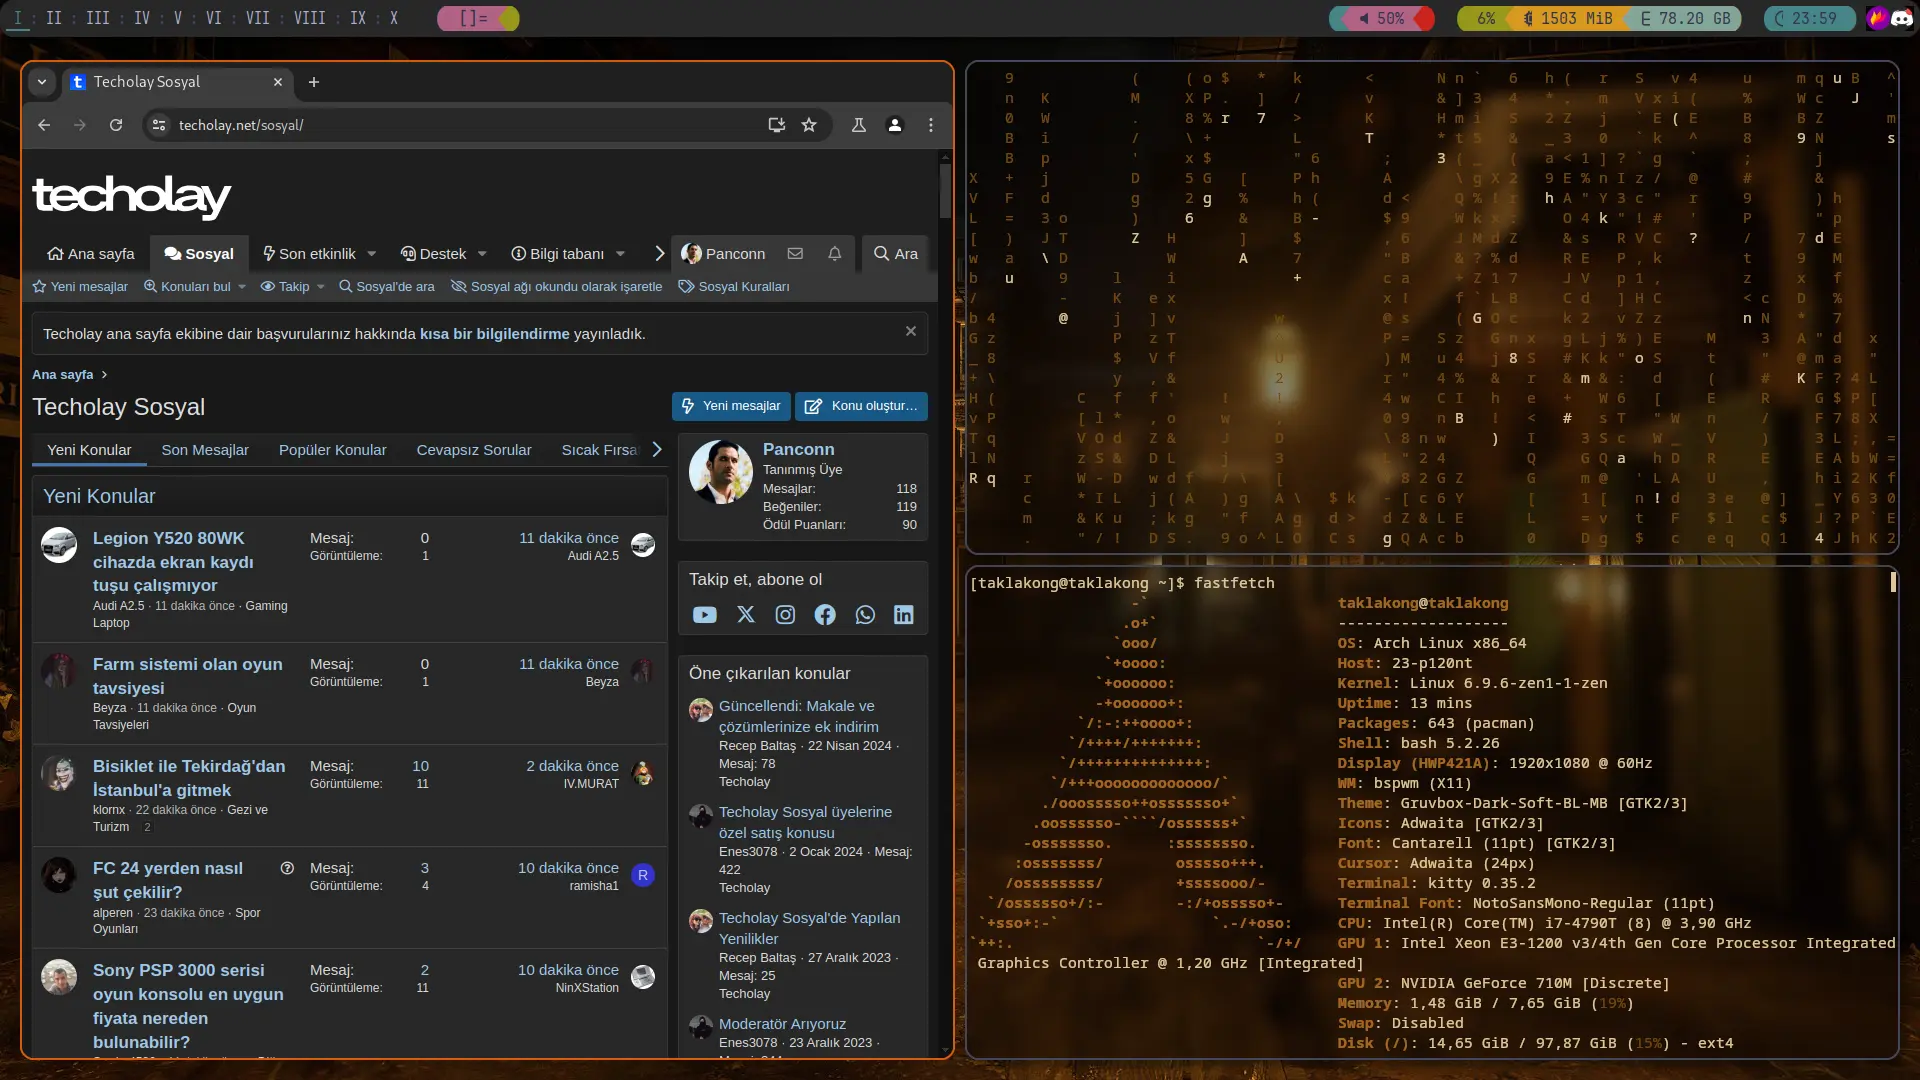Screen dimensions: 1920x1080
Task: Click the volume 50% indicator
Action: (1382, 18)
